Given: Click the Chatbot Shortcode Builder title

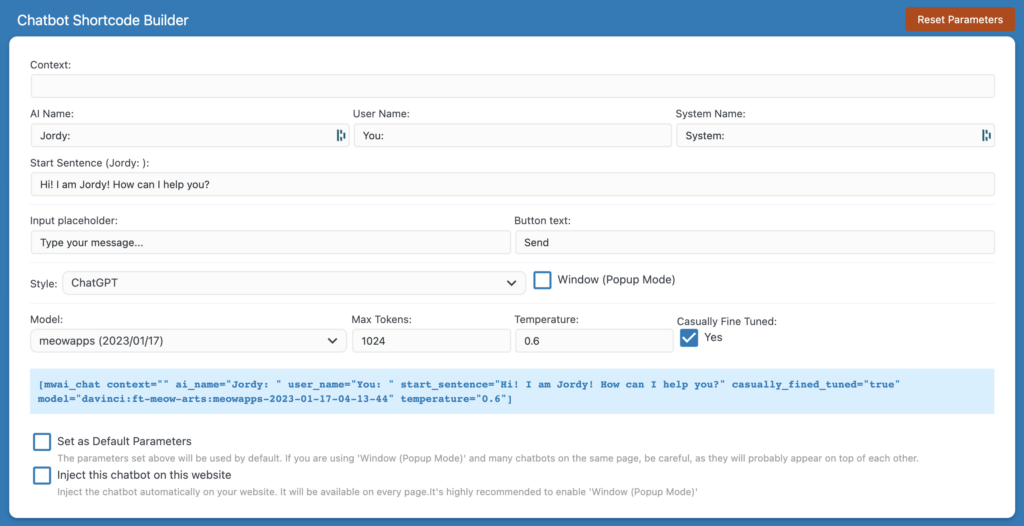Looking at the screenshot, I should point(103,20).
